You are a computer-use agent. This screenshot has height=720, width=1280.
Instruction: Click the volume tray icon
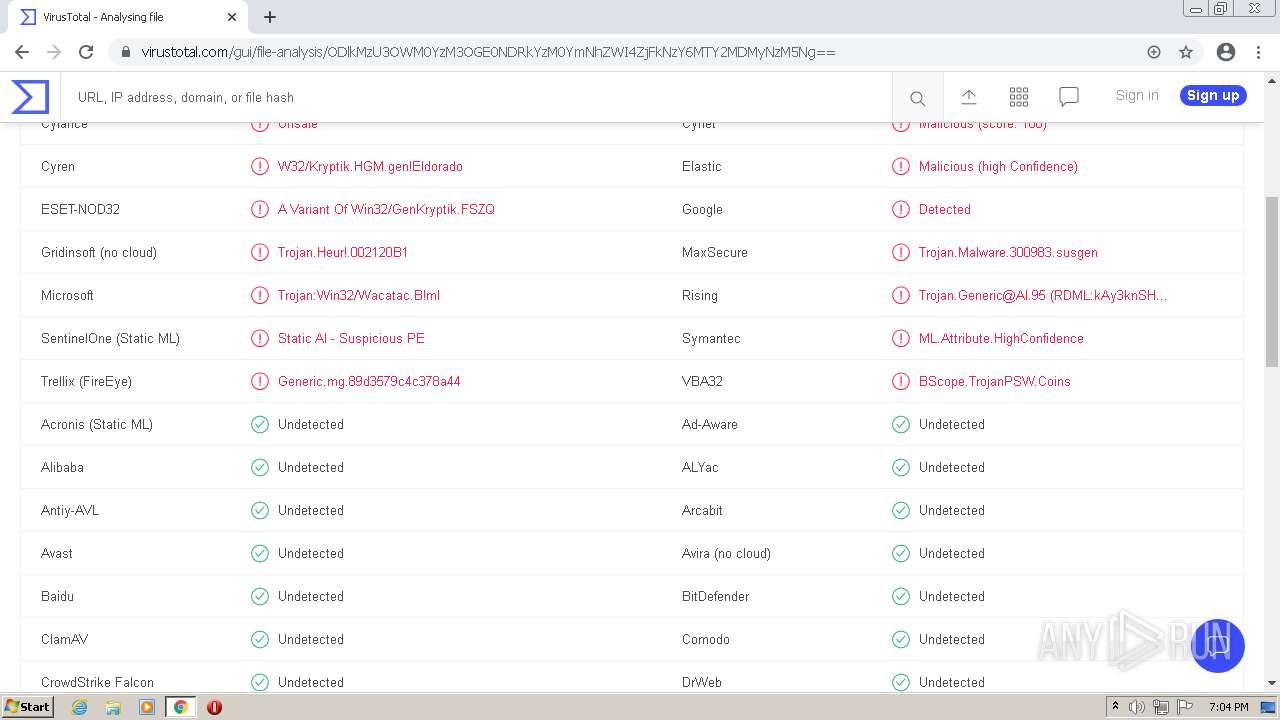point(1137,707)
